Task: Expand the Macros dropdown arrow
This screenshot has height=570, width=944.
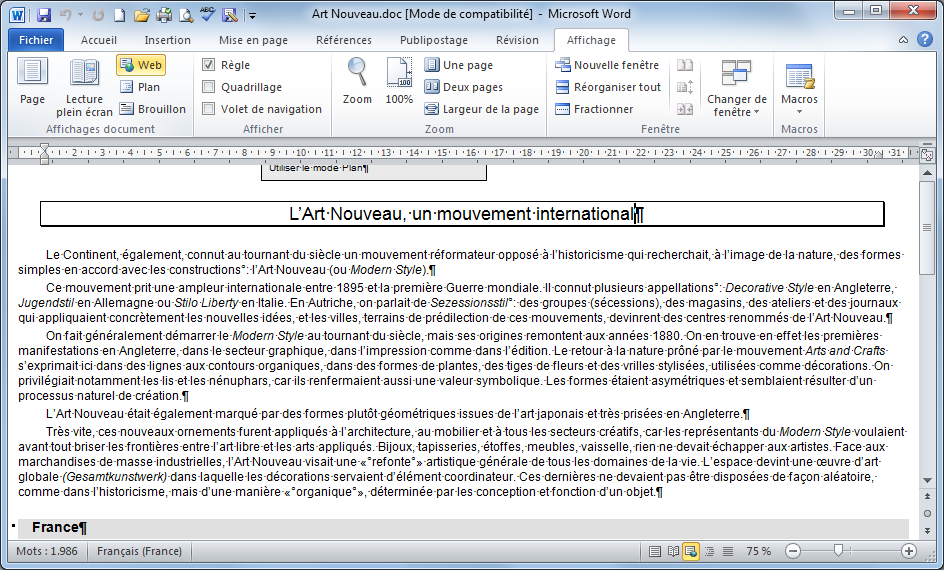Action: pyautogui.click(x=800, y=112)
